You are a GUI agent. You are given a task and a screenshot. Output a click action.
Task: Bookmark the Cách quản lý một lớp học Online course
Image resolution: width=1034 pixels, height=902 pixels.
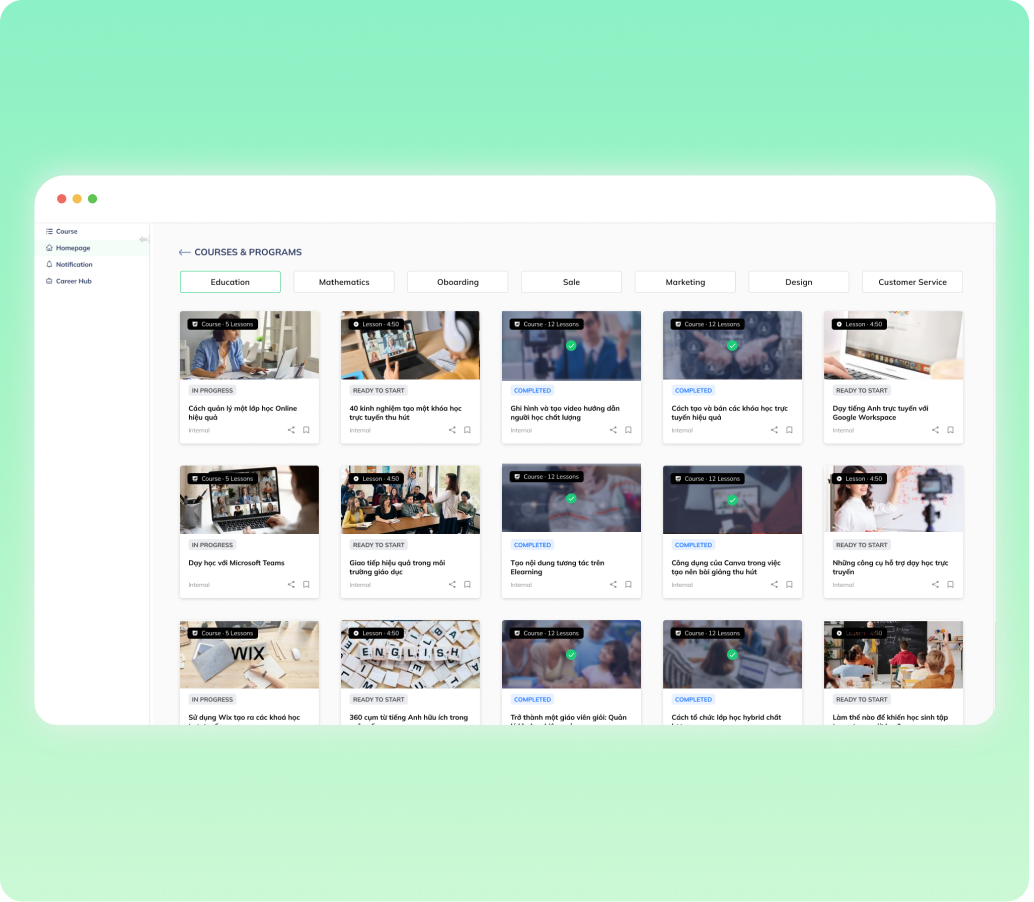pyautogui.click(x=306, y=430)
